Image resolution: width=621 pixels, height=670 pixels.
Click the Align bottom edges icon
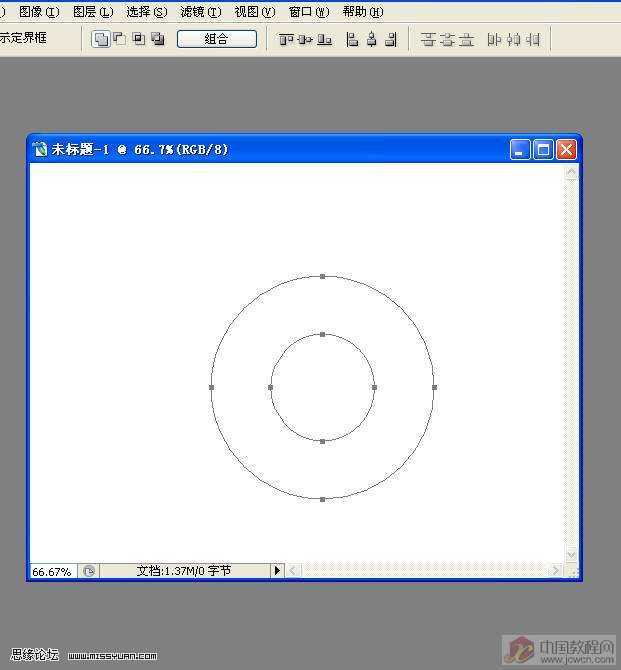324,39
